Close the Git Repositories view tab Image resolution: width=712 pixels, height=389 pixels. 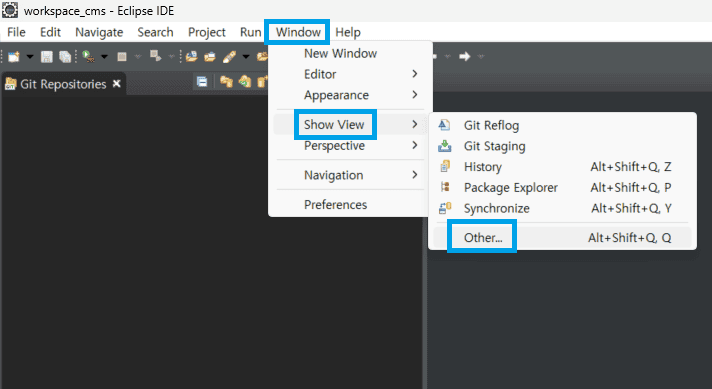tap(117, 84)
